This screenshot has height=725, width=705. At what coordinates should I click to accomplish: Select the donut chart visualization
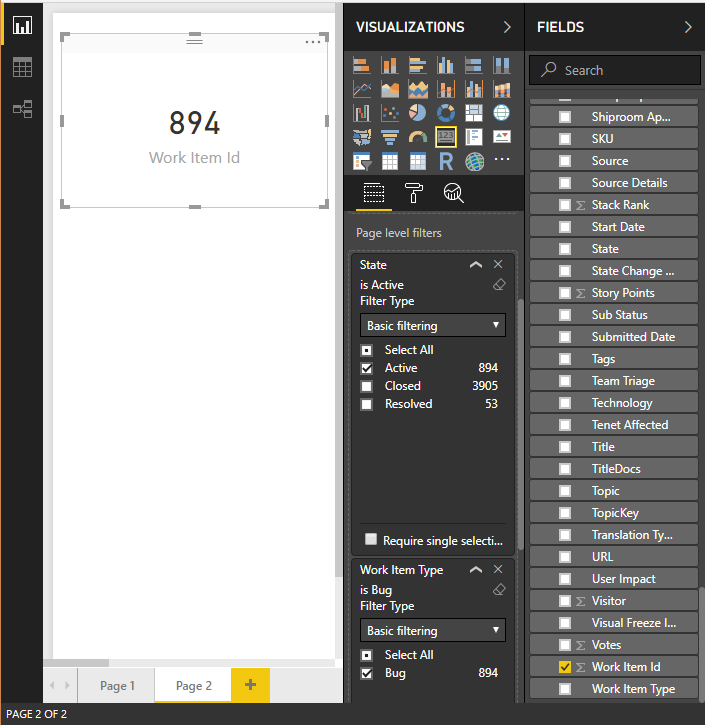coord(446,113)
